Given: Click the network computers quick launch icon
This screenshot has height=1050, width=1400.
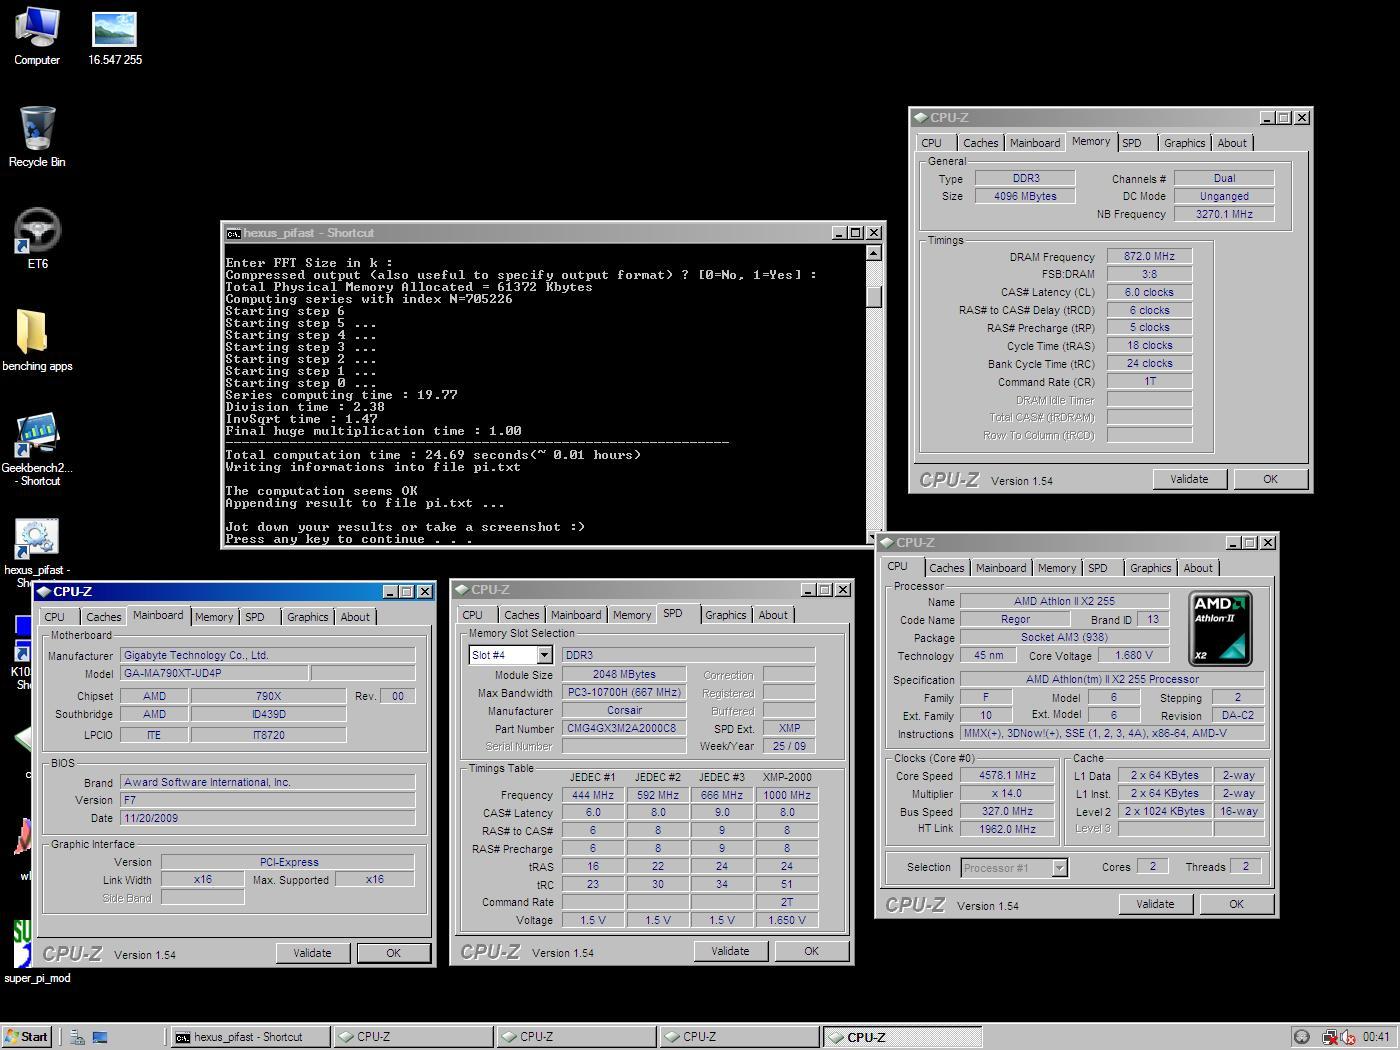Looking at the screenshot, I should (x=78, y=1037).
